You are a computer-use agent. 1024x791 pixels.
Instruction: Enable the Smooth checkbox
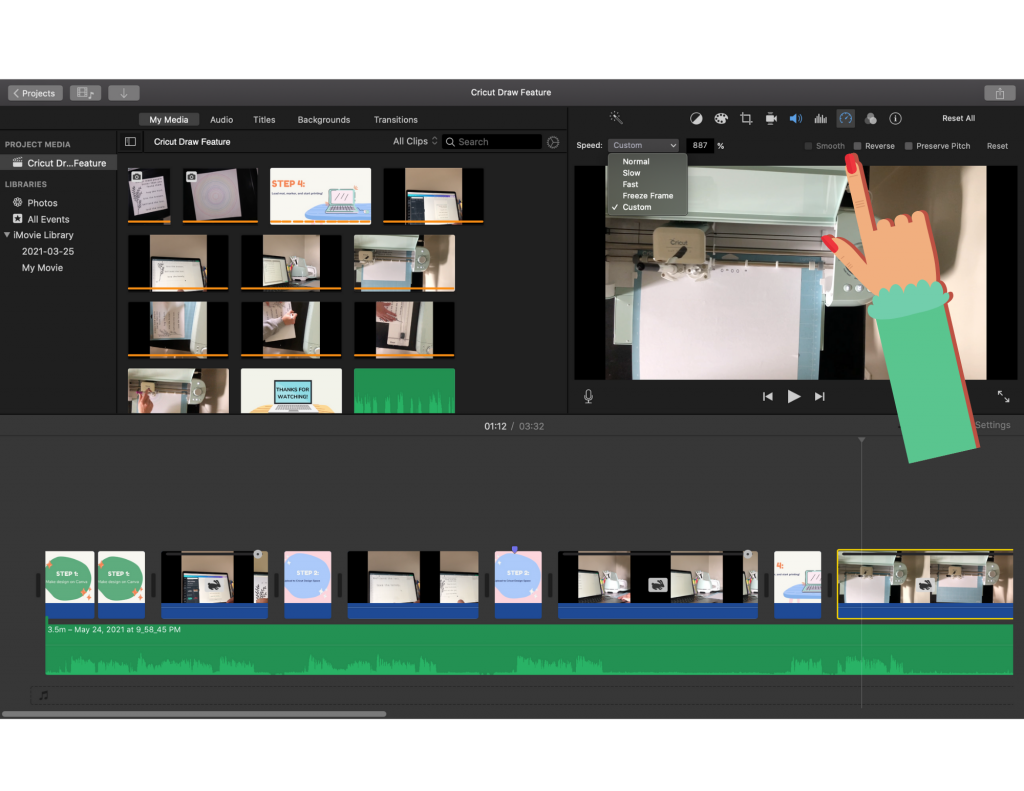point(808,146)
